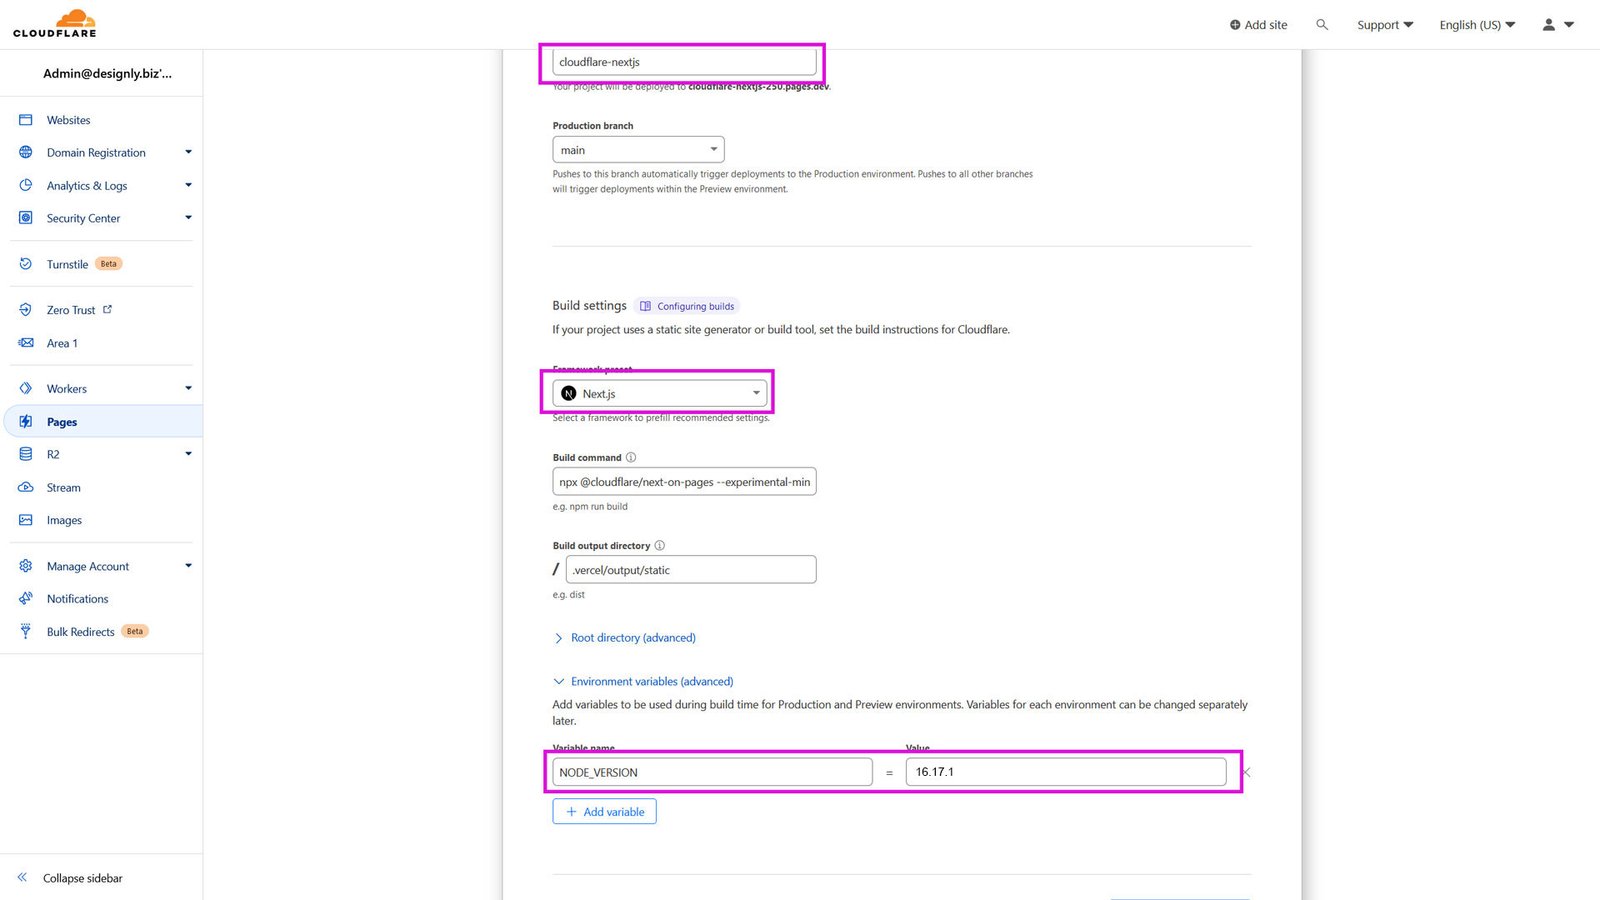Click the Add site button
The image size is (1600, 900).
[1258, 25]
